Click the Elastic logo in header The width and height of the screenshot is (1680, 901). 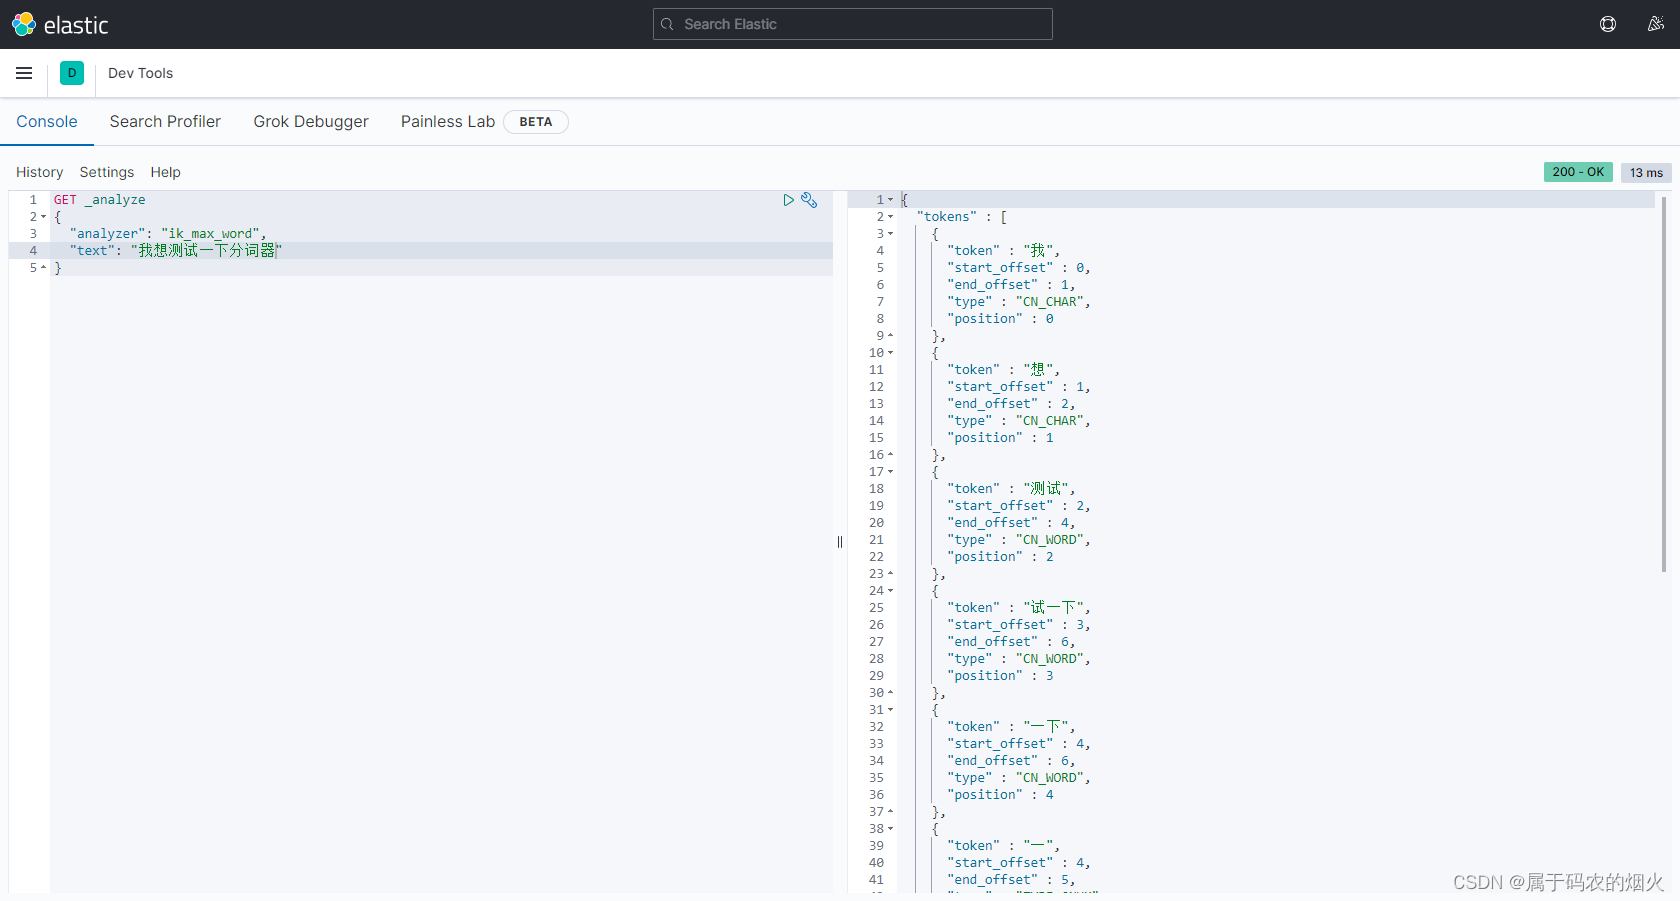coord(60,25)
